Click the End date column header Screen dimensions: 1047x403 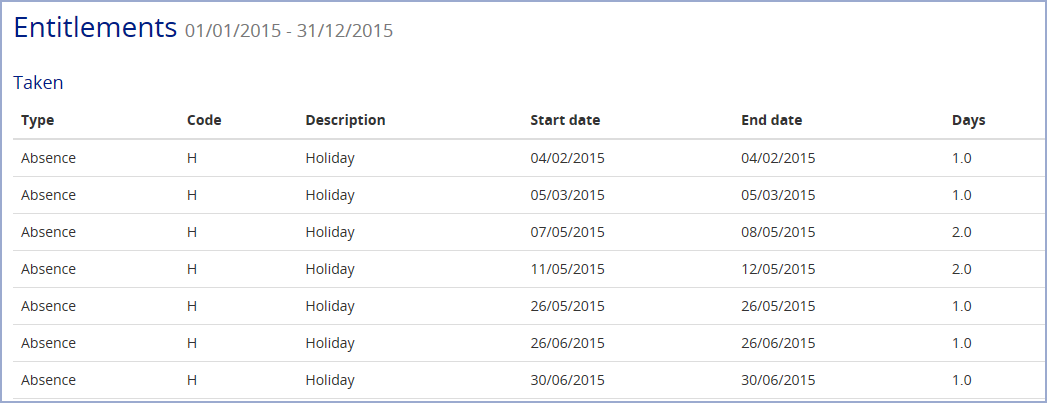point(771,120)
